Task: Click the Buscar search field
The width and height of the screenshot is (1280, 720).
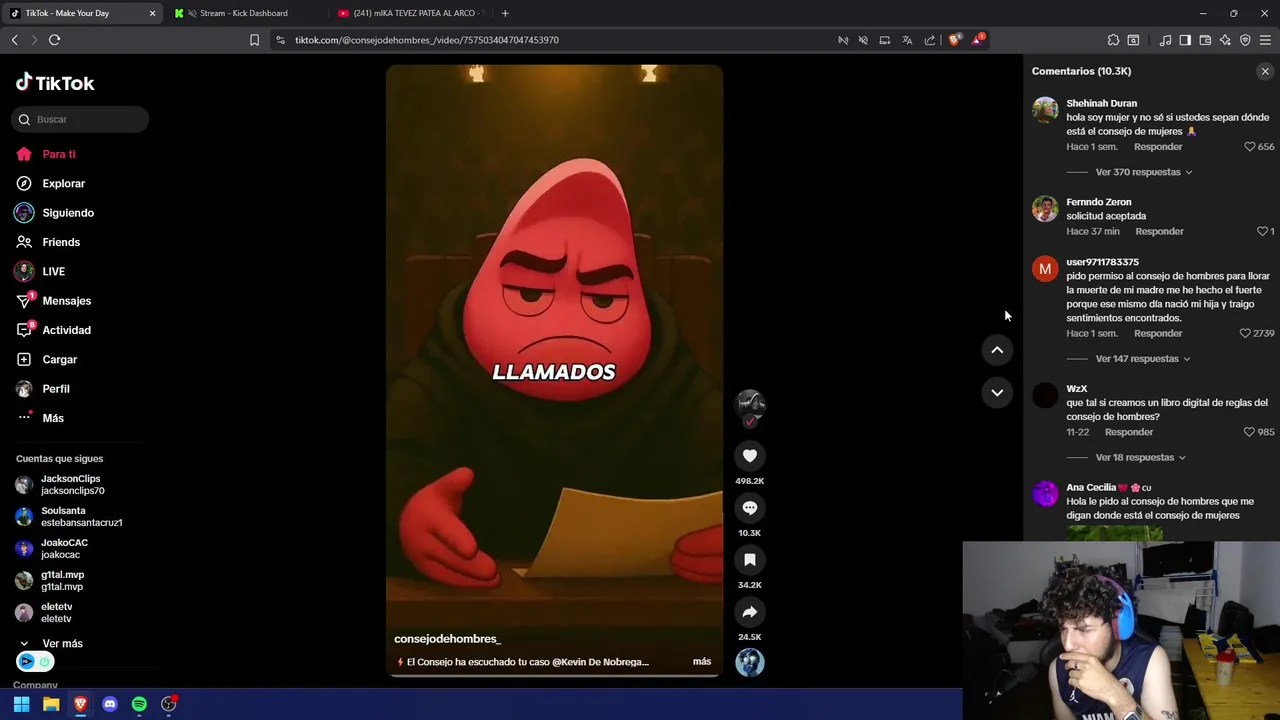Action: coord(80,119)
